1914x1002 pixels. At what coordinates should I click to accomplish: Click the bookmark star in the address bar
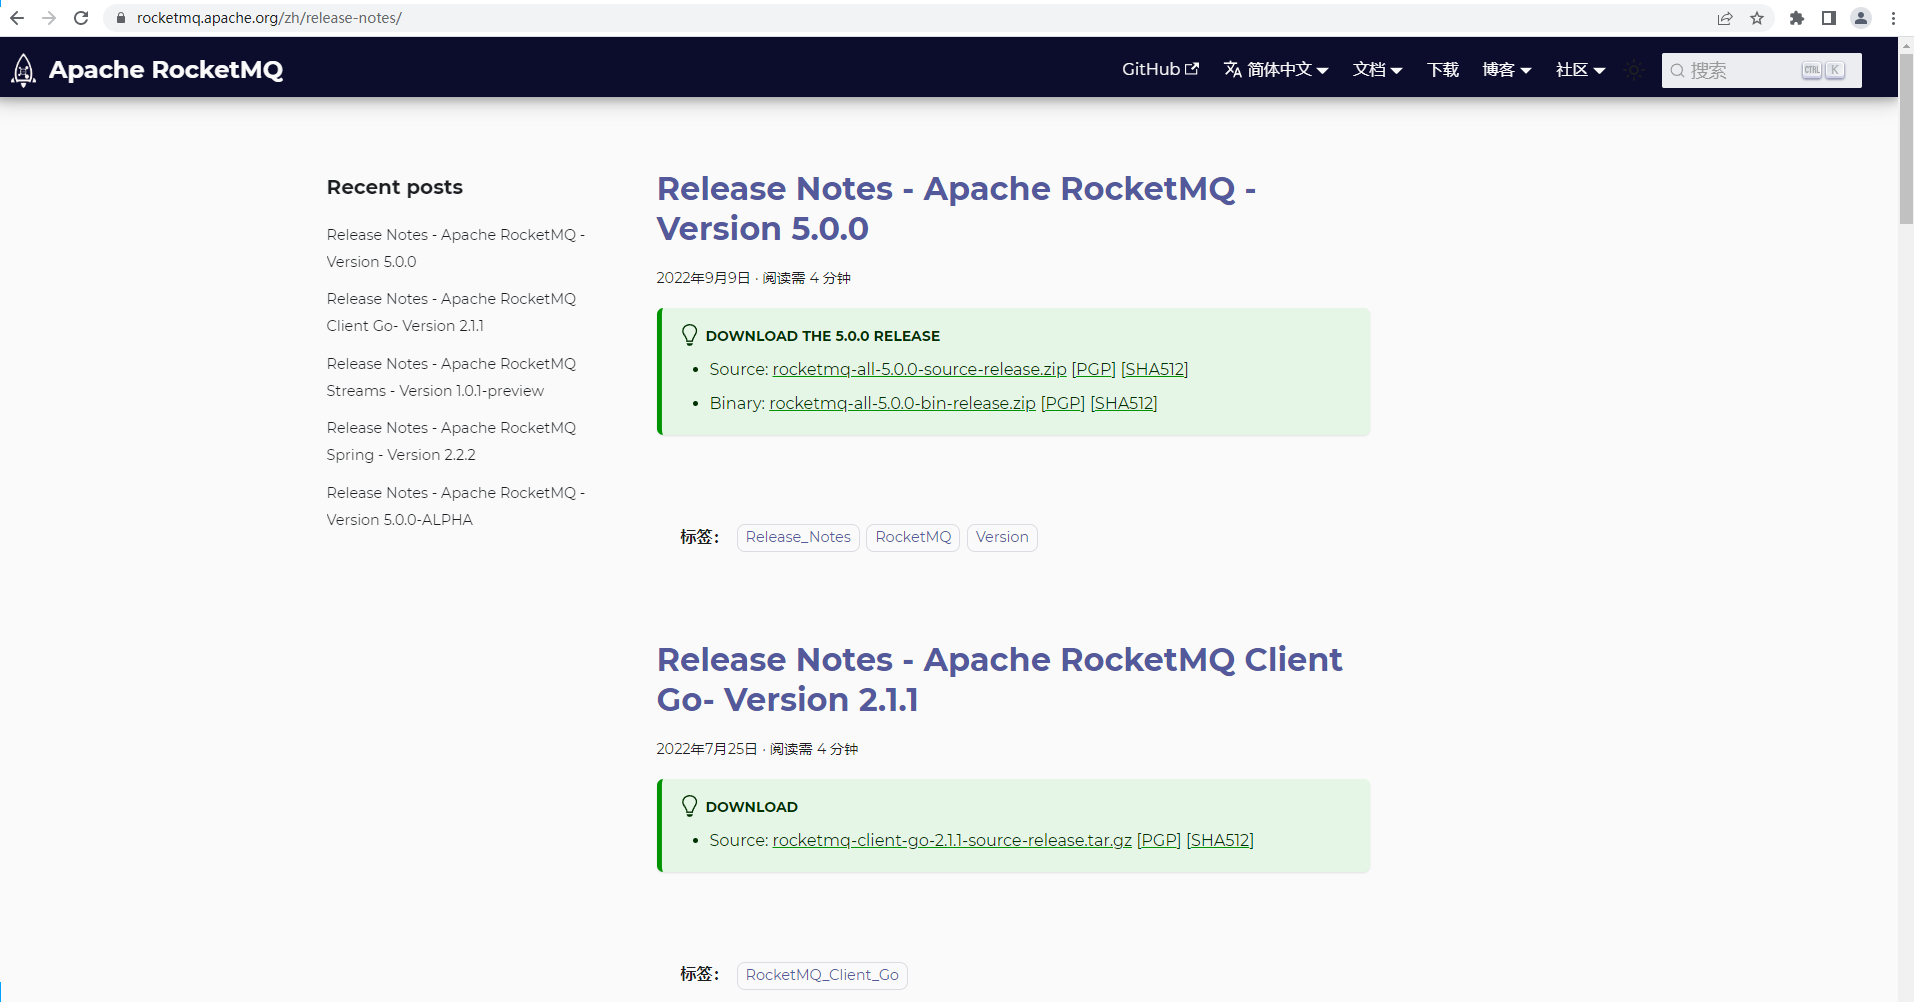click(1758, 17)
